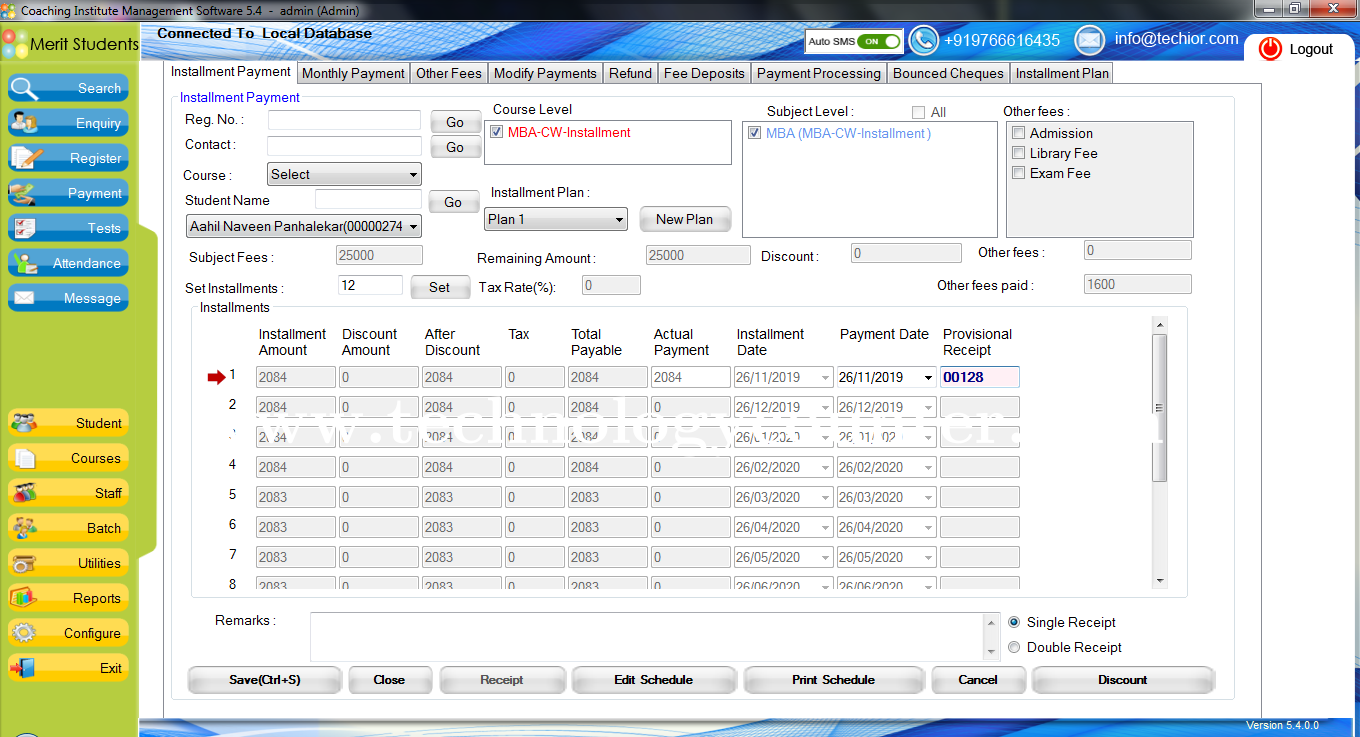The width and height of the screenshot is (1360, 737).
Task: Open the Courses module
Action: (x=68, y=458)
